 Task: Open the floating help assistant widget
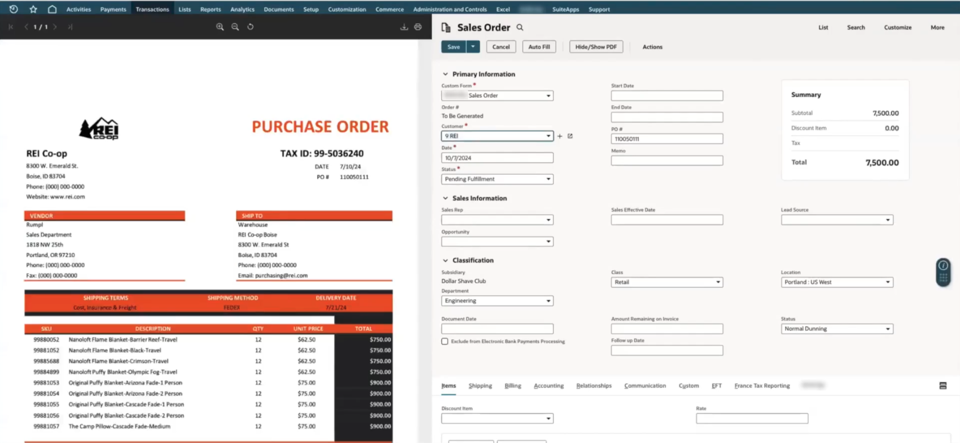(943, 272)
